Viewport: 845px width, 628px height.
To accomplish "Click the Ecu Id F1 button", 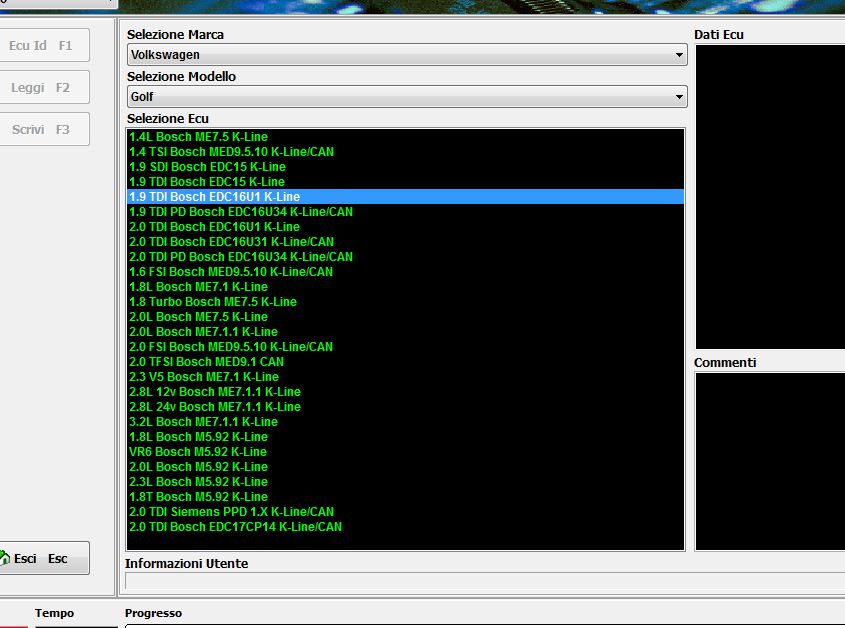I will [43, 46].
